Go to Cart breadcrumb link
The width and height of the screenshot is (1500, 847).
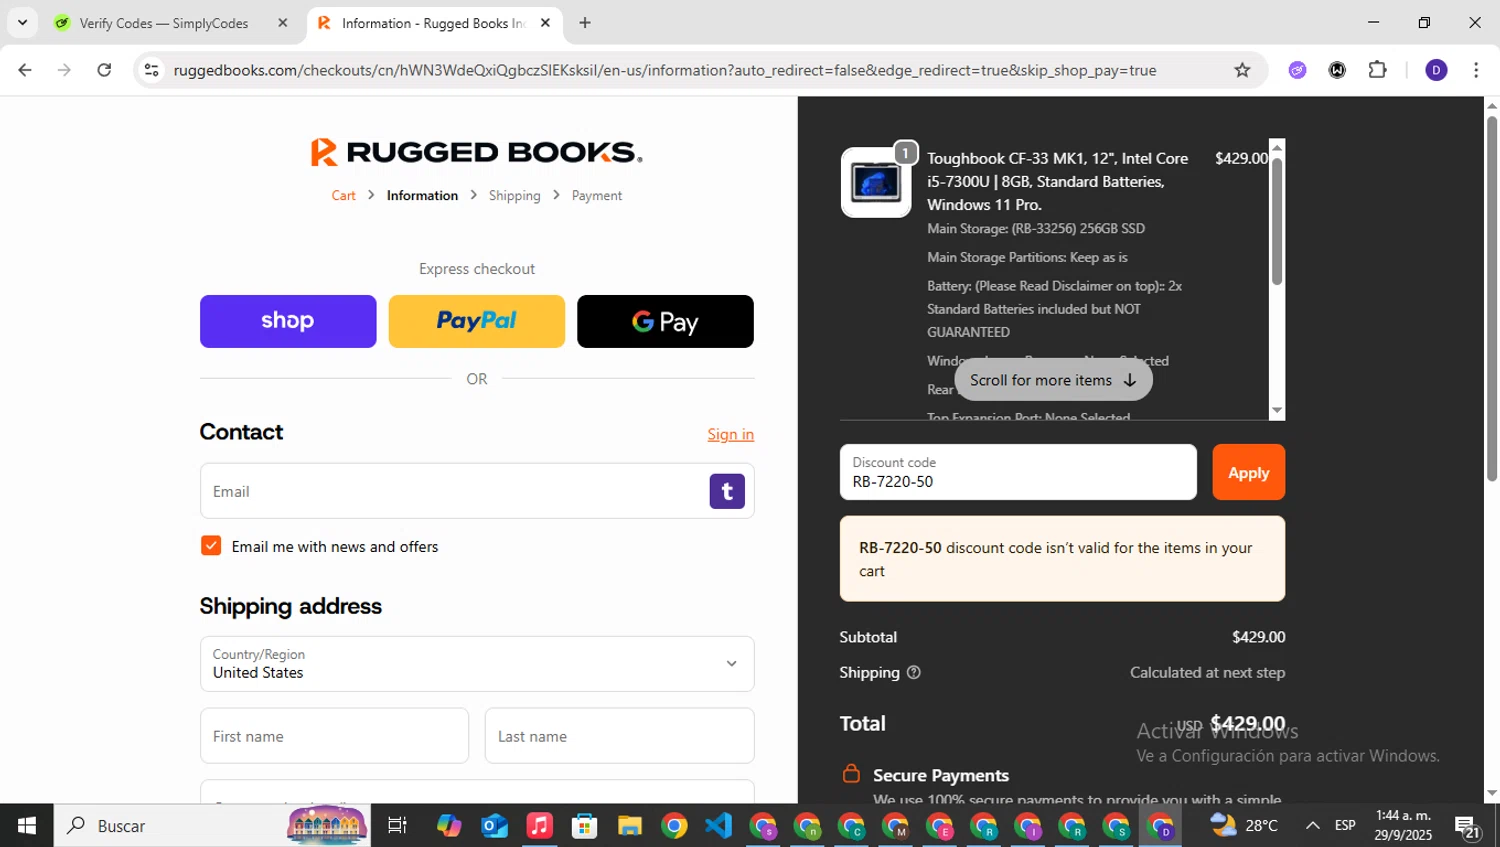[343, 196]
